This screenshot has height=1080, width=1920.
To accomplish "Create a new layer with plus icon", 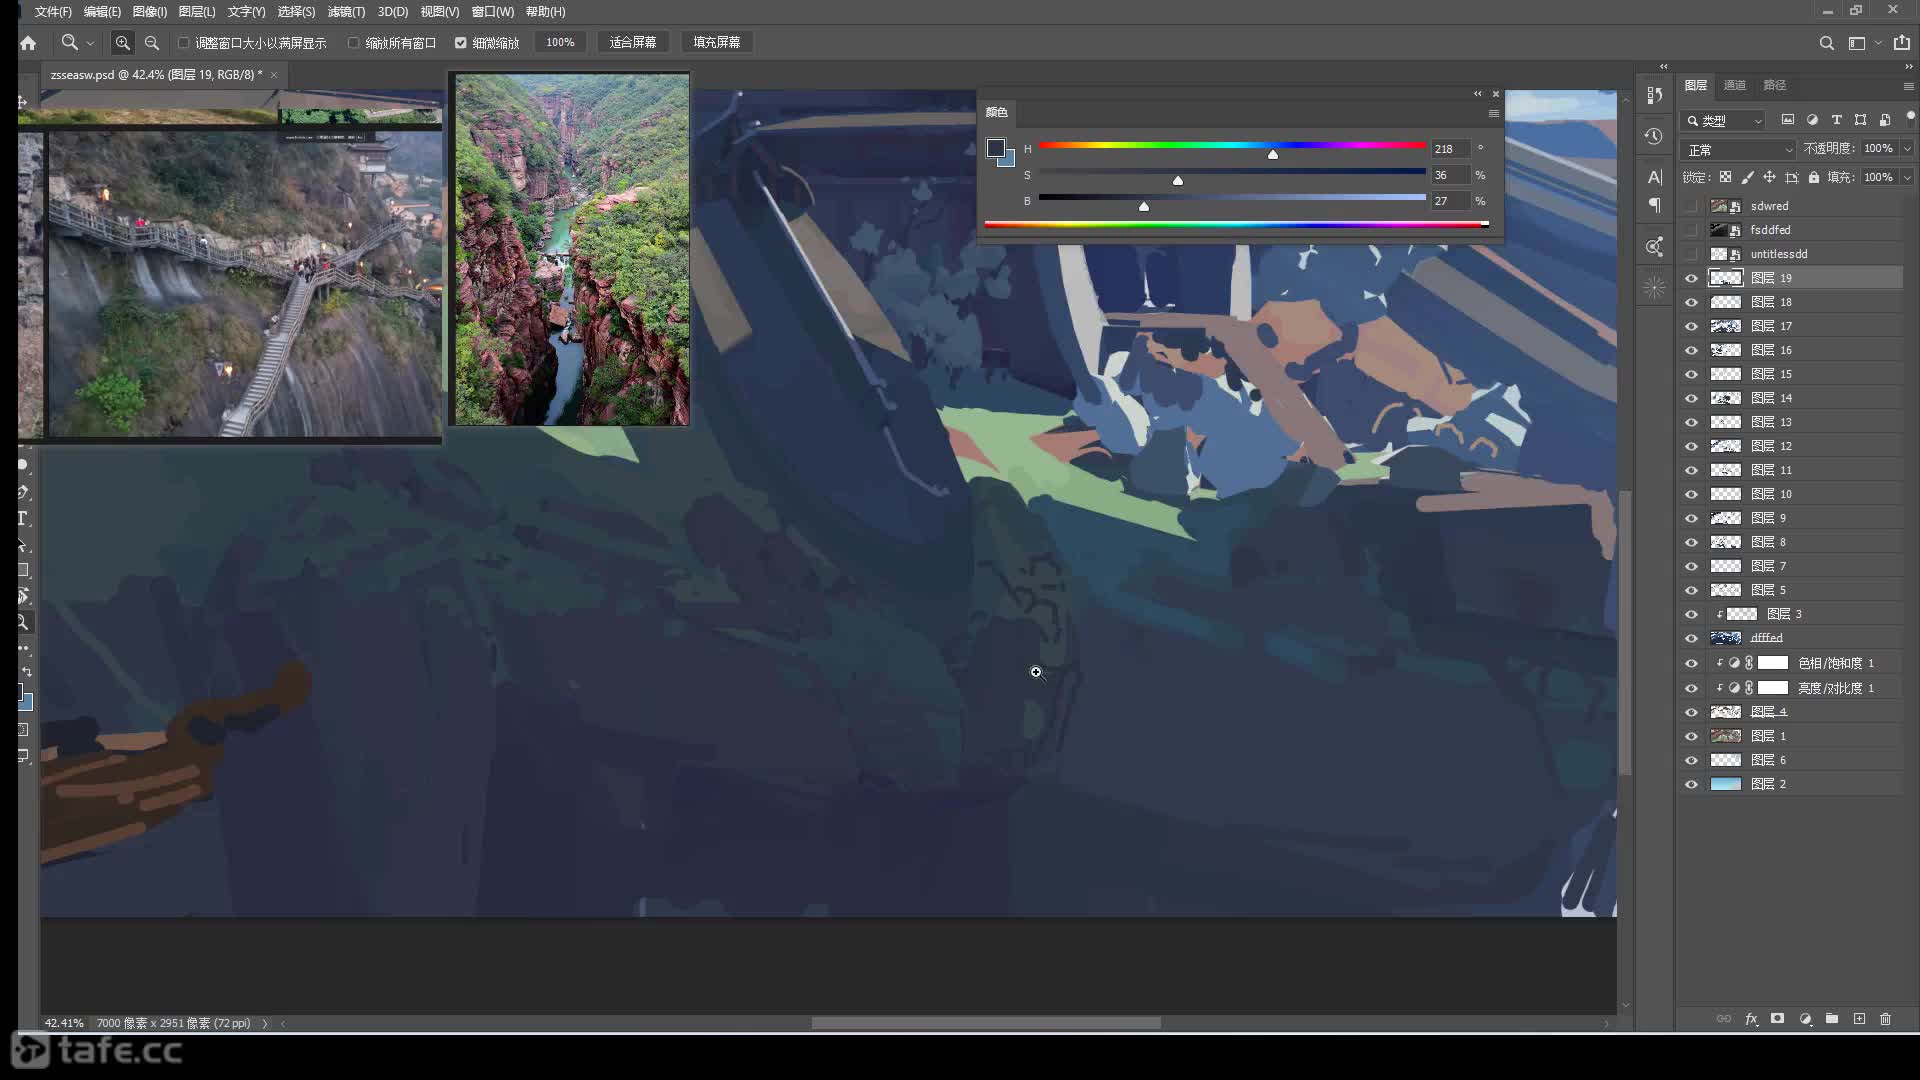I will click(x=1859, y=1019).
